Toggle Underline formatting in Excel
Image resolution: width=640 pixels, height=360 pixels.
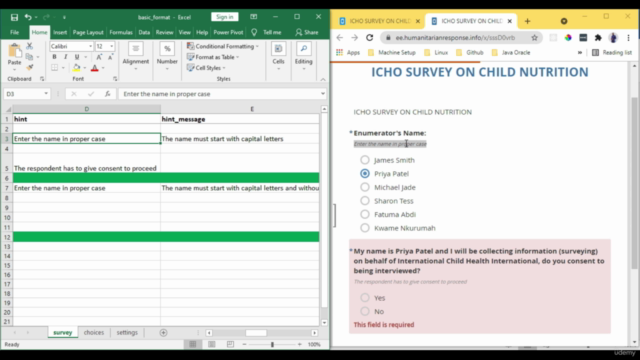click(x=76, y=57)
